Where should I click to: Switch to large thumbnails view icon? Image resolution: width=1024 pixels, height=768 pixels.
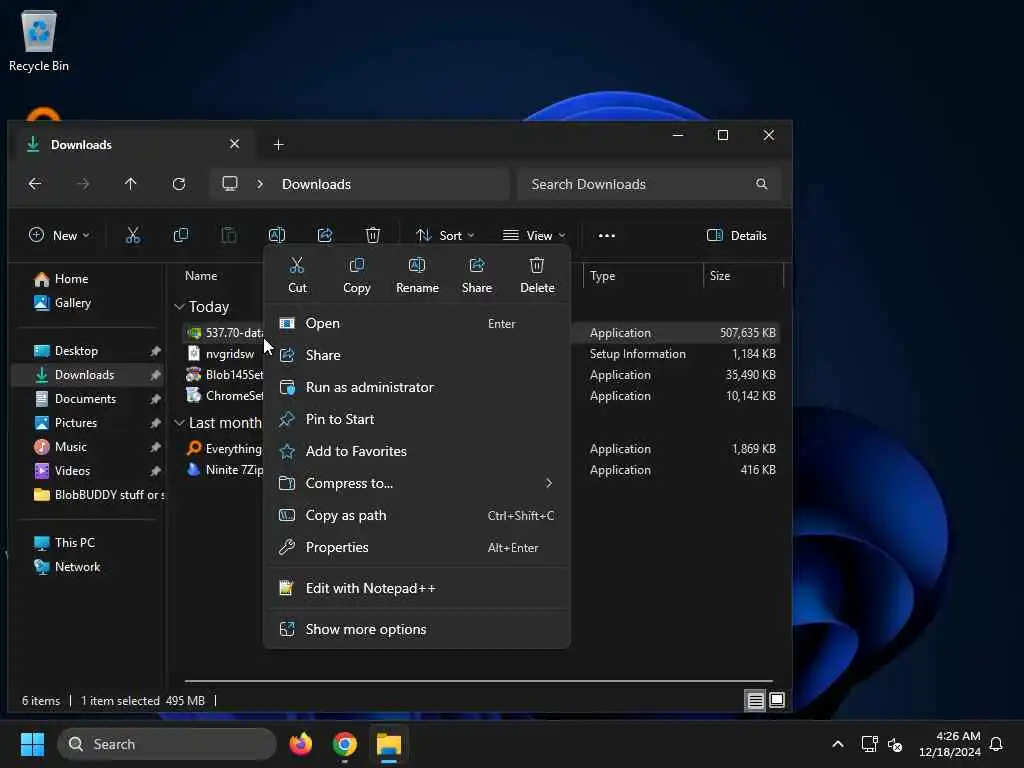click(777, 701)
